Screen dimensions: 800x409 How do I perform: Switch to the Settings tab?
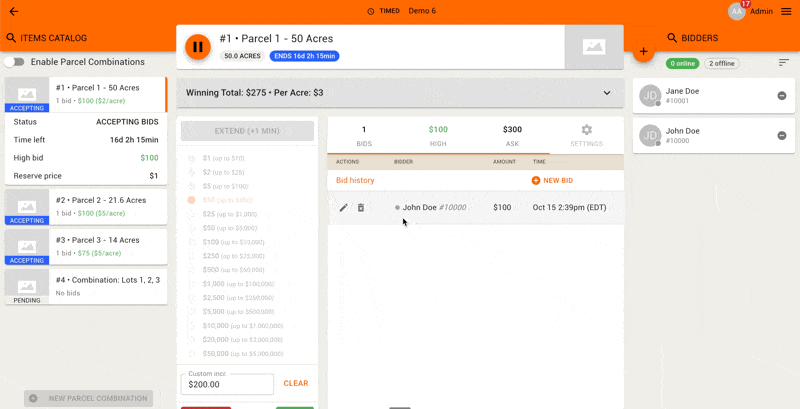tap(586, 136)
